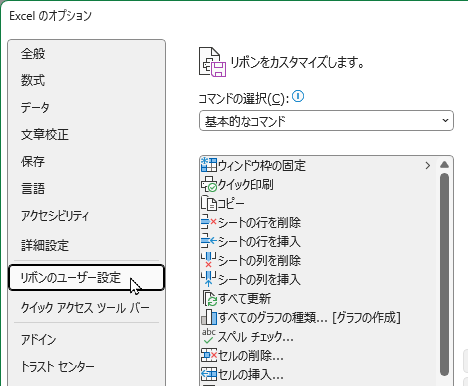This screenshot has width=468, height=386.
Task: Click the ウィンドウ枠の固定 command icon
Action: (209, 165)
